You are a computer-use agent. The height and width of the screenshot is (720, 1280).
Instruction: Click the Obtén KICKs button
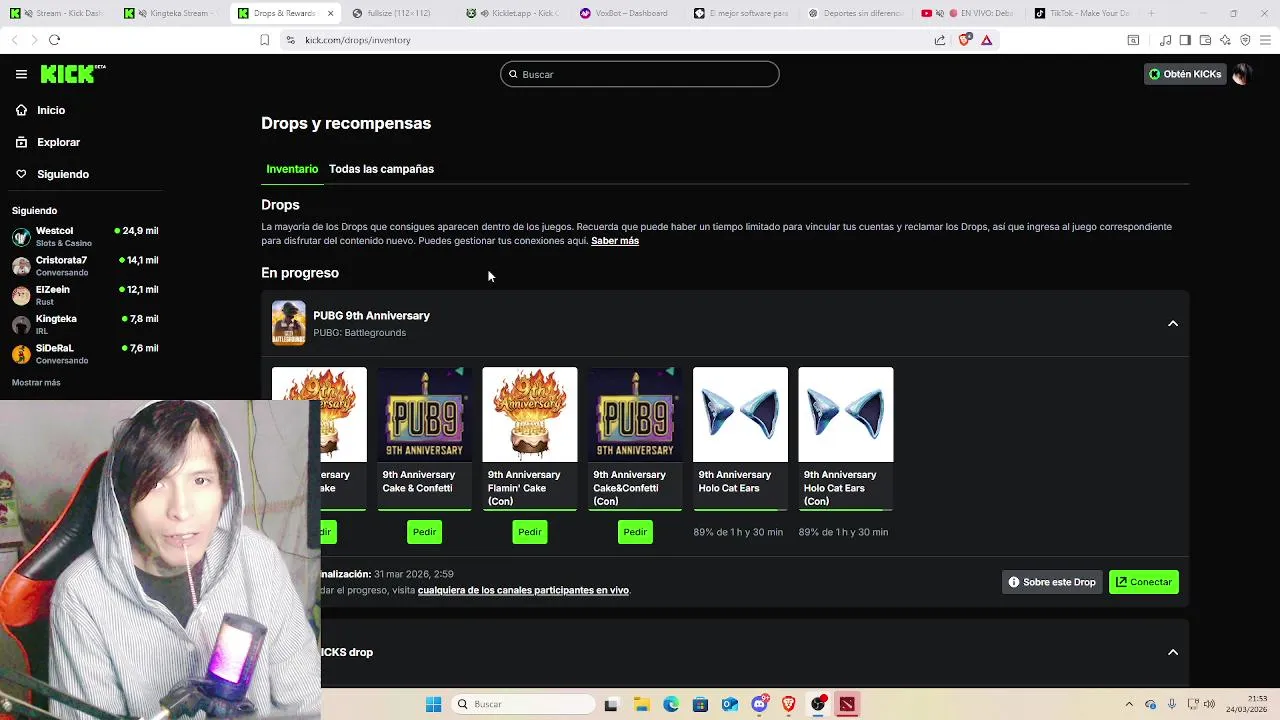[x=1185, y=74]
